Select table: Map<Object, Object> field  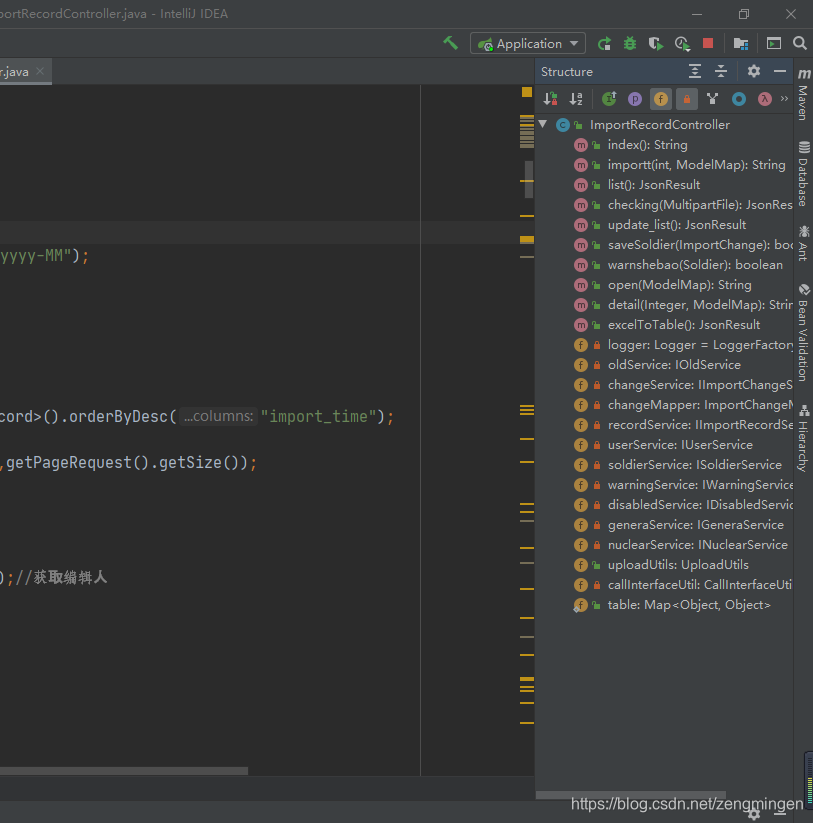click(x=689, y=605)
